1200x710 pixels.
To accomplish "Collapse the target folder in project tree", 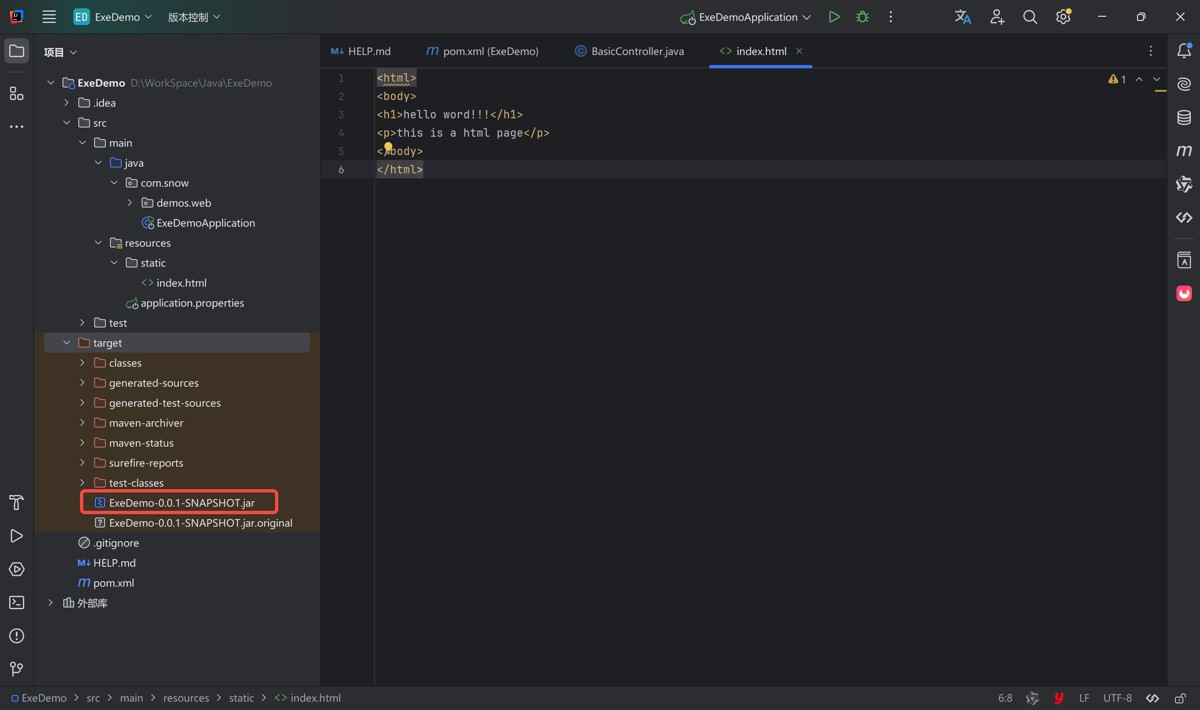I will tap(67, 343).
